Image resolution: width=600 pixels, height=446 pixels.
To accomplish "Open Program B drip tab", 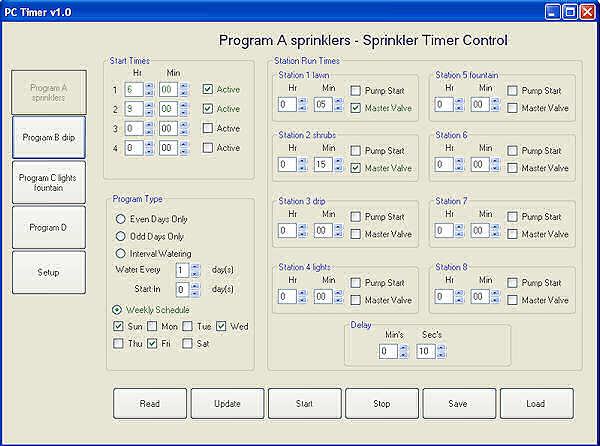I will (x=49, y=137).
